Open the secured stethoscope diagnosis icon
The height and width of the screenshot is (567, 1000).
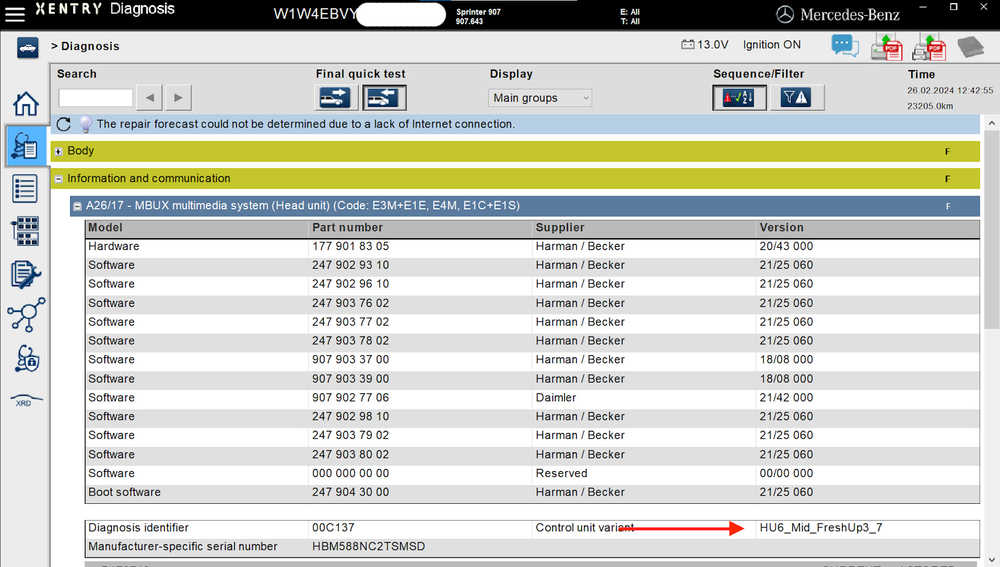(27, 358)
